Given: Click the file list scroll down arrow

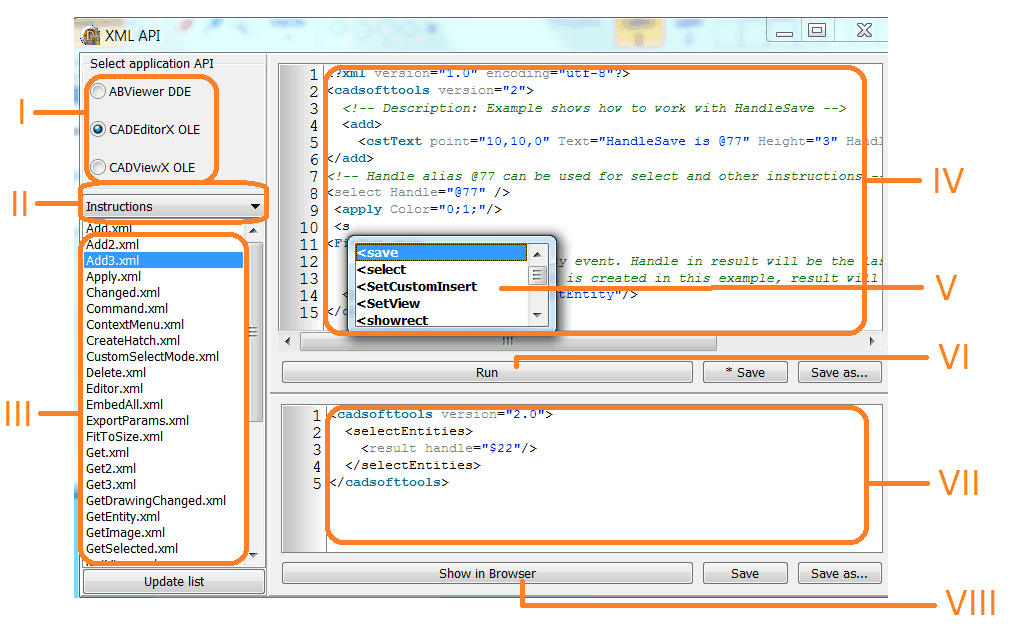Looking at the screenshot, I should [254, 555].
